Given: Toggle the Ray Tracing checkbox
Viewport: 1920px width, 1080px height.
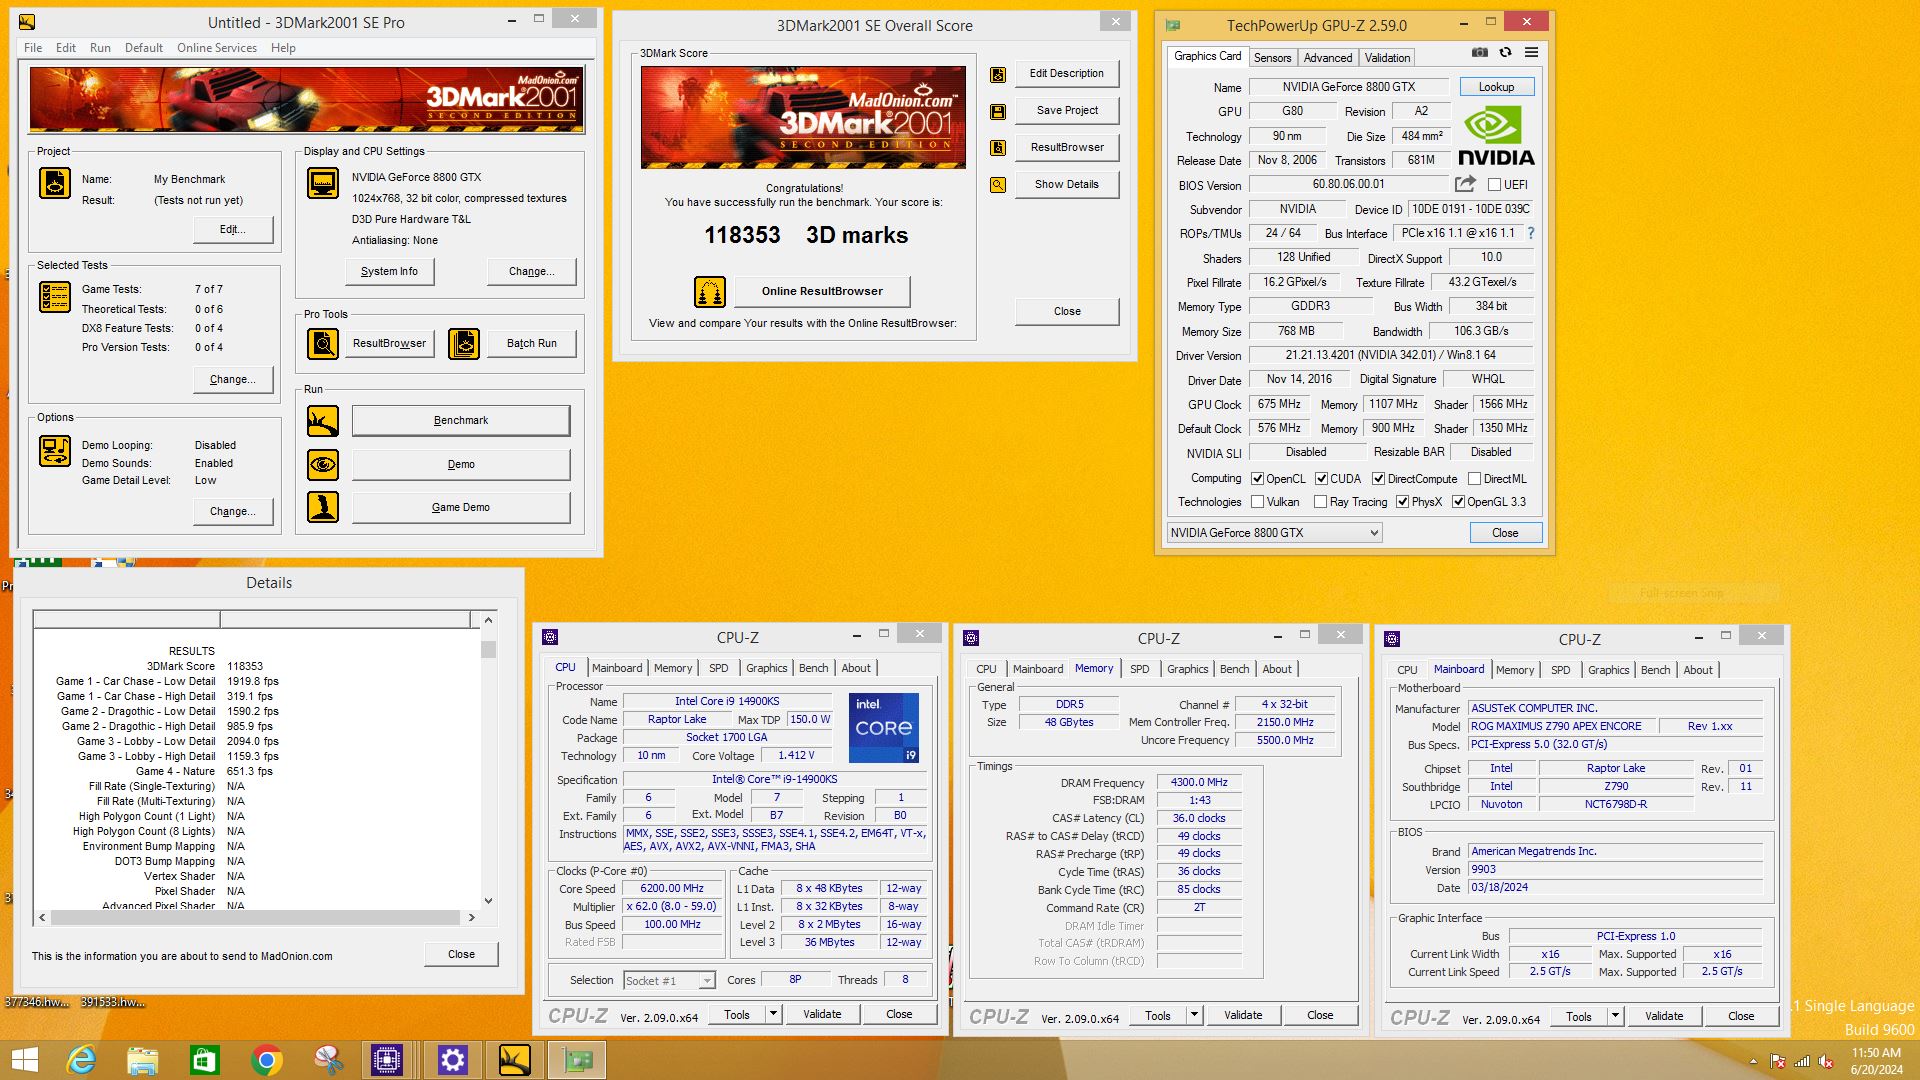Looking at the screenshot, I should coord(1320,502).
